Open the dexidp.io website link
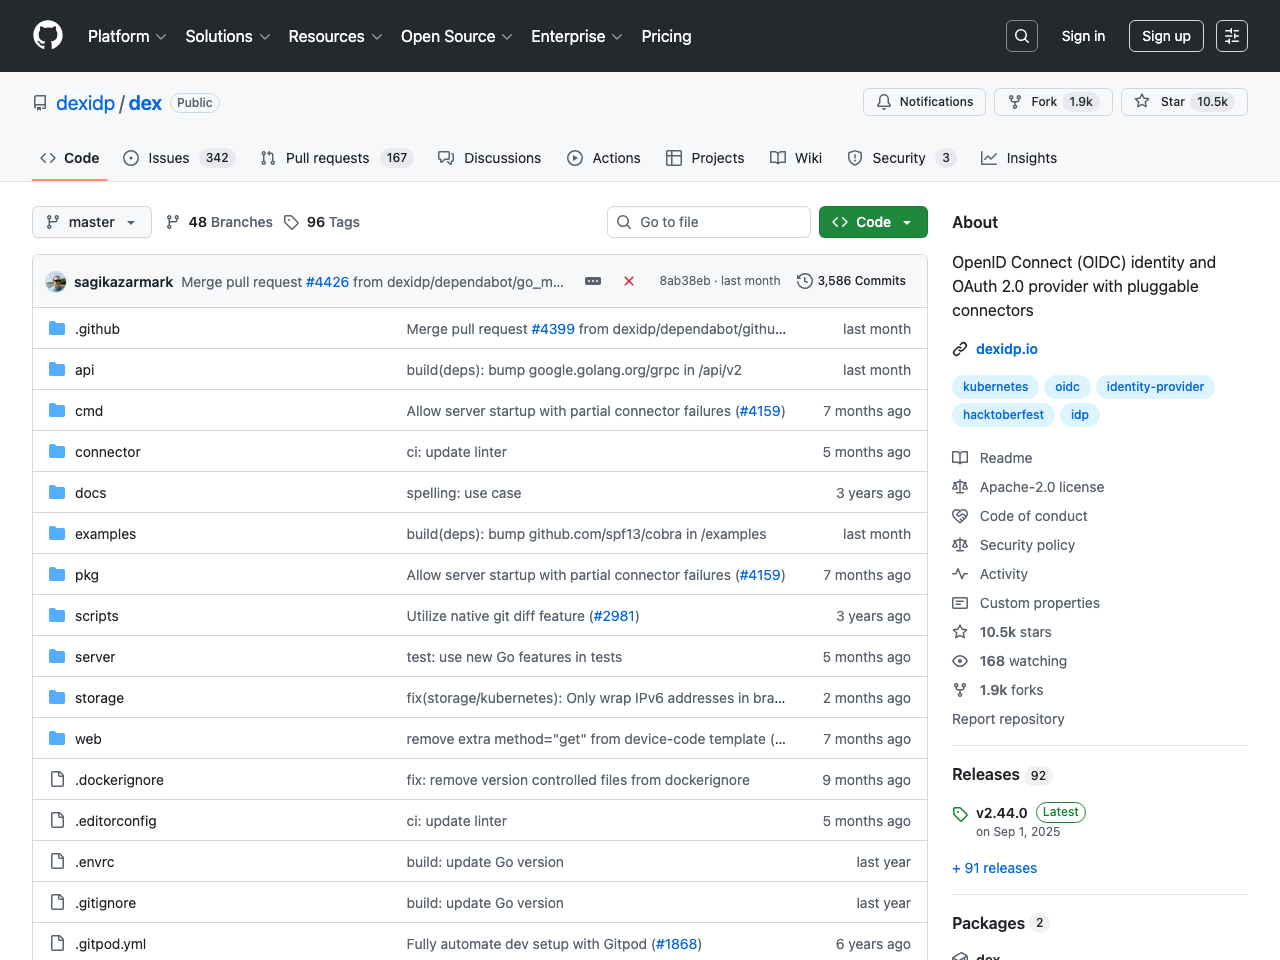This screenshot has height=960, width=1280. coord(1007,349)
